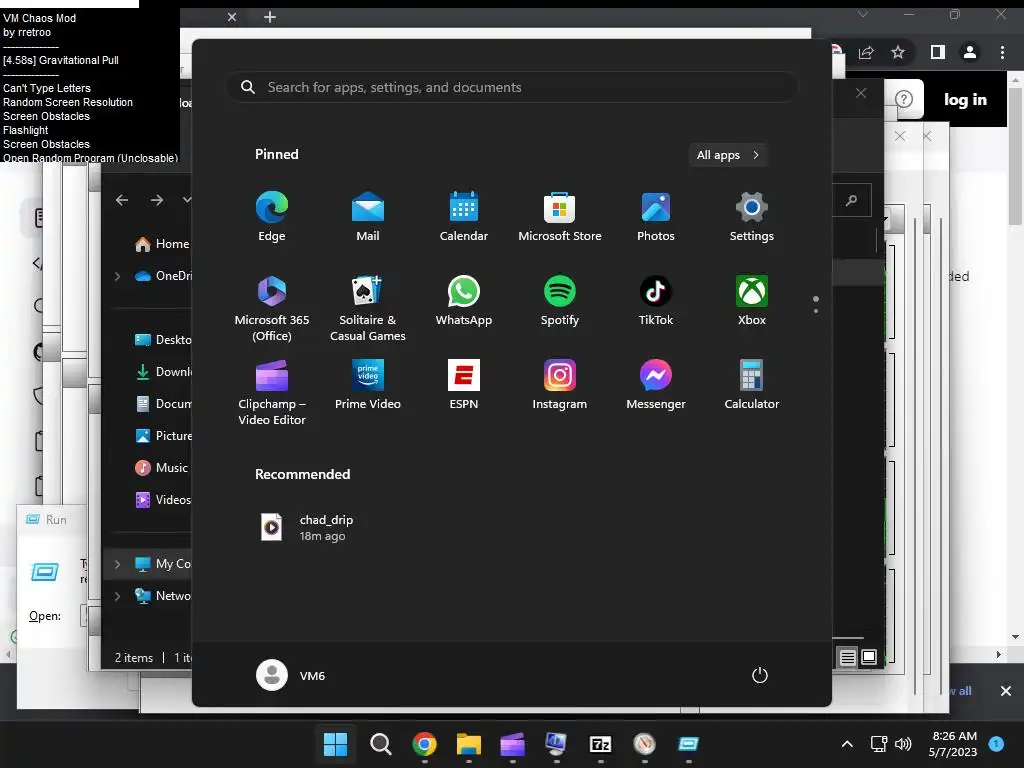Launch Spotify from pinned apps
This screenshot has height=768, width=1024.
(x=560, y=300)
